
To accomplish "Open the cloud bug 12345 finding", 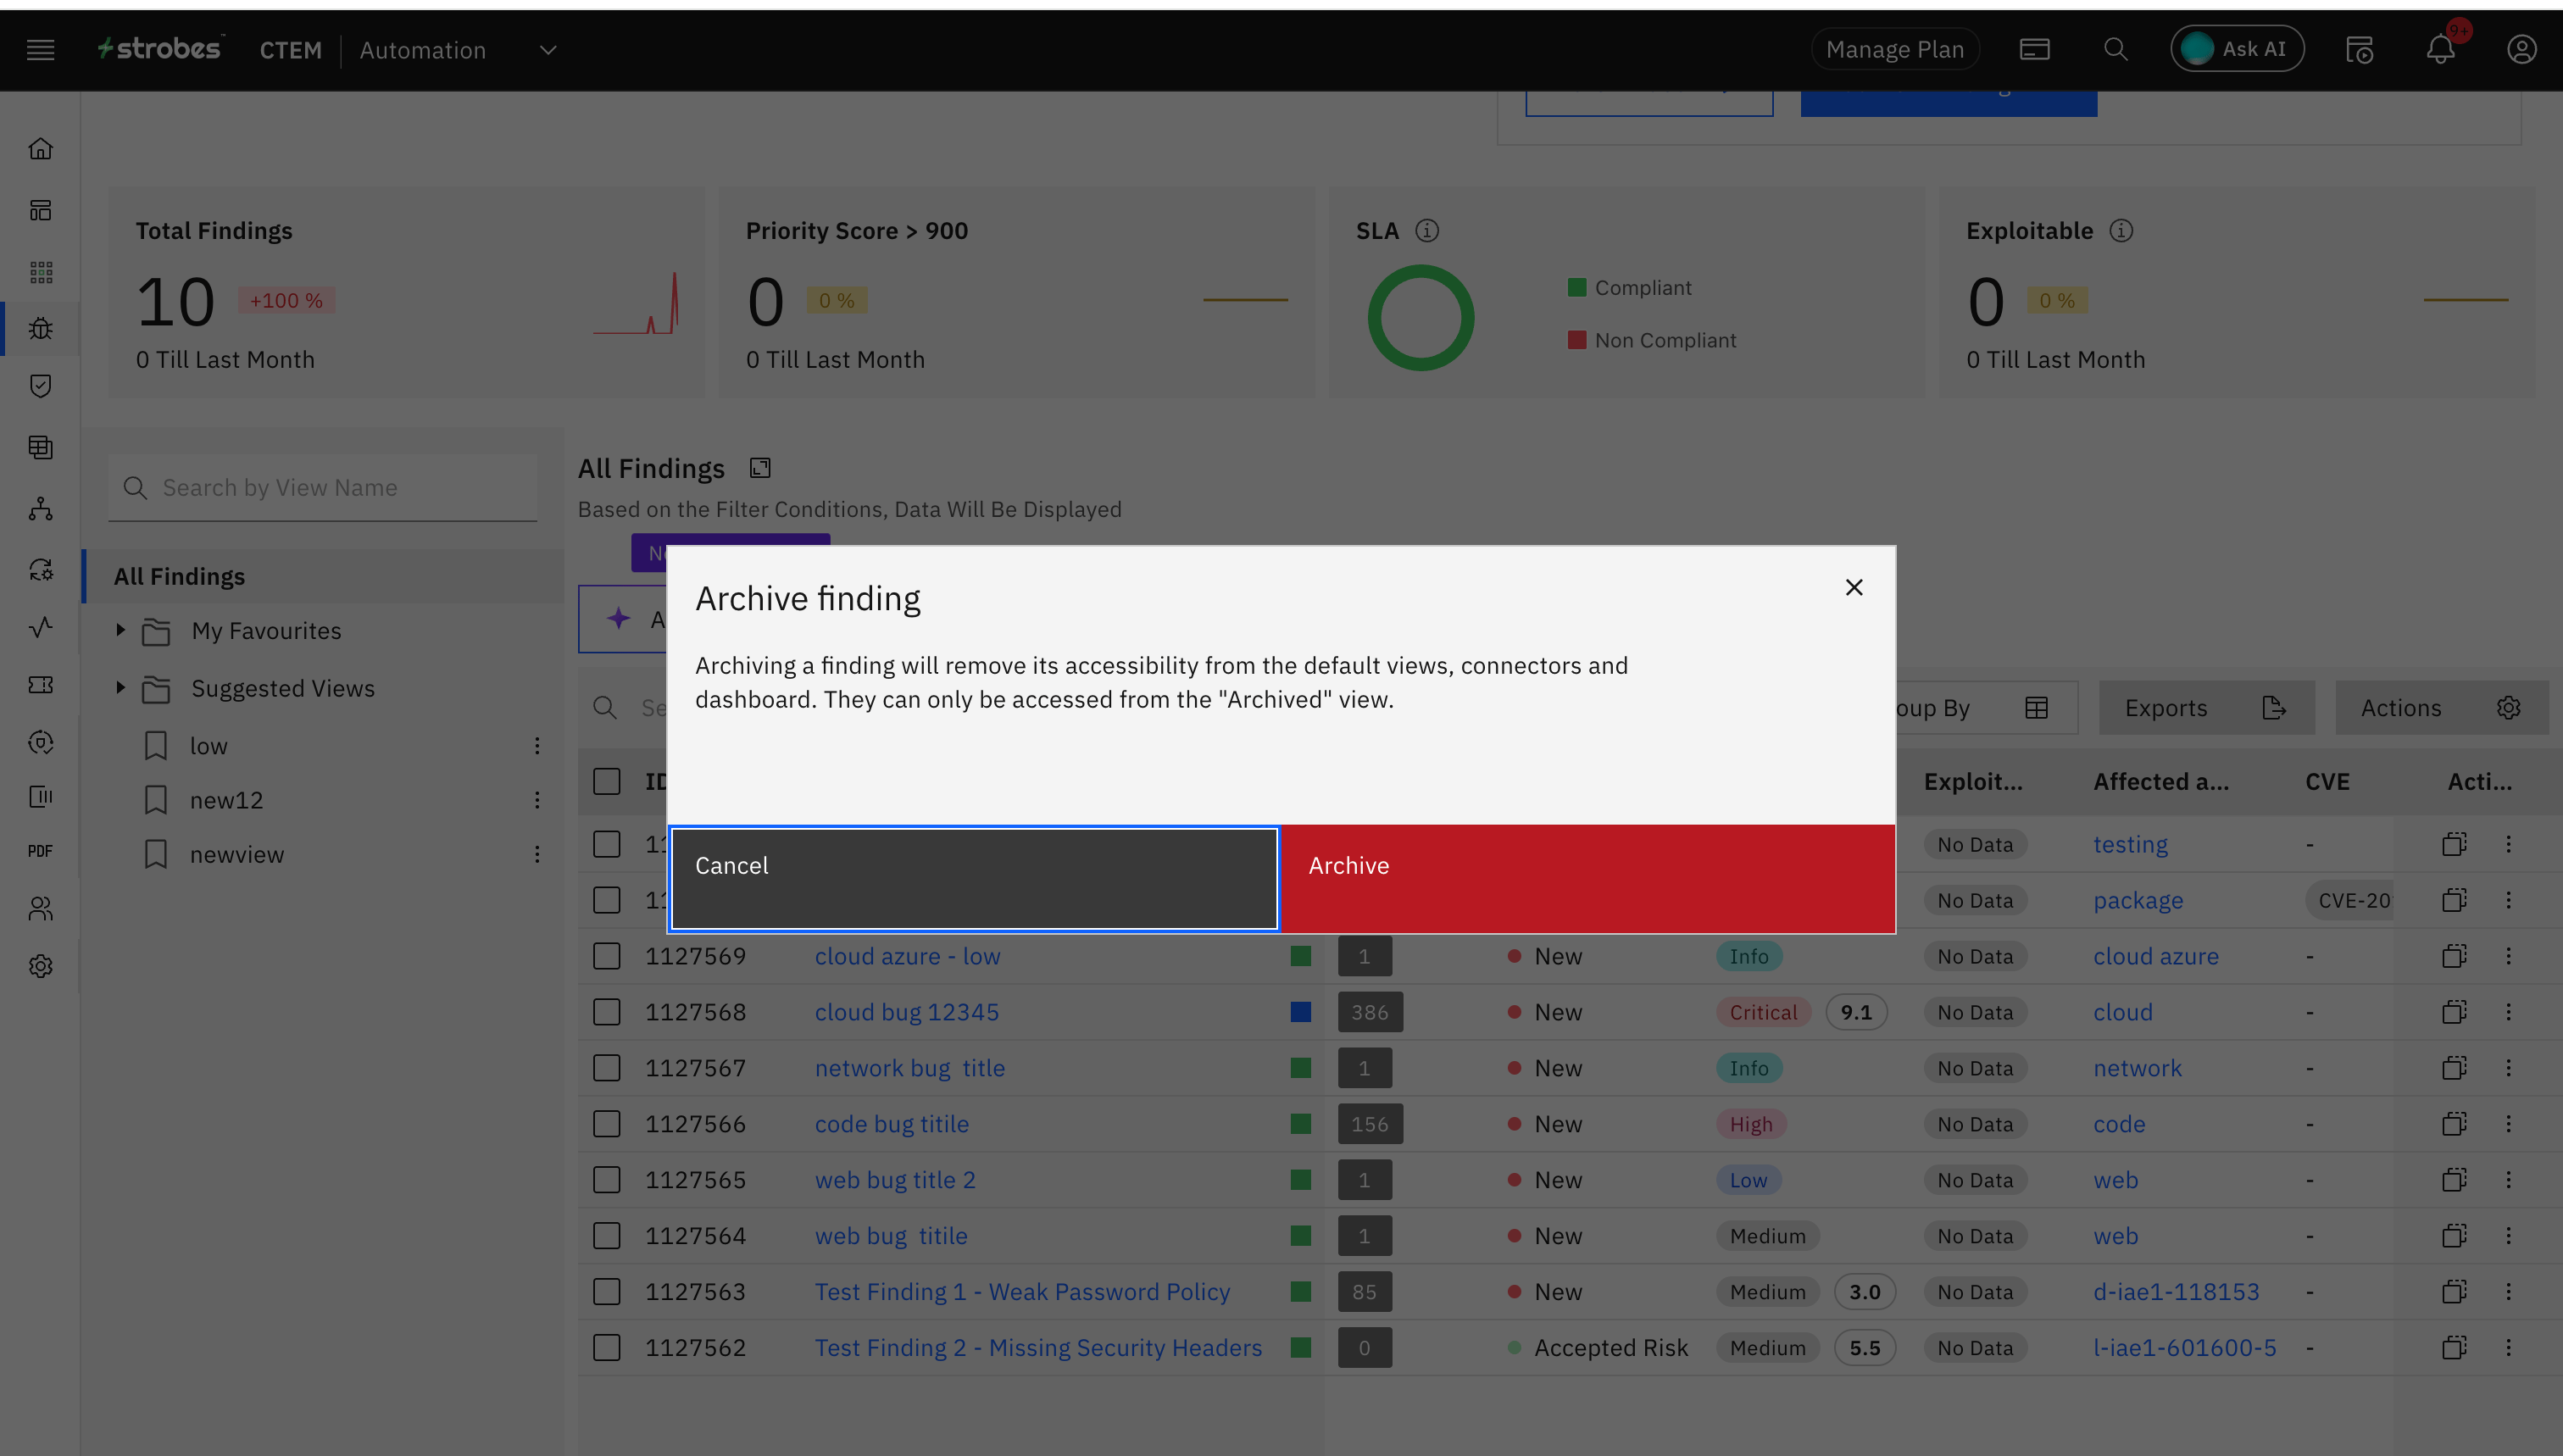I will tap(907, 1012).
